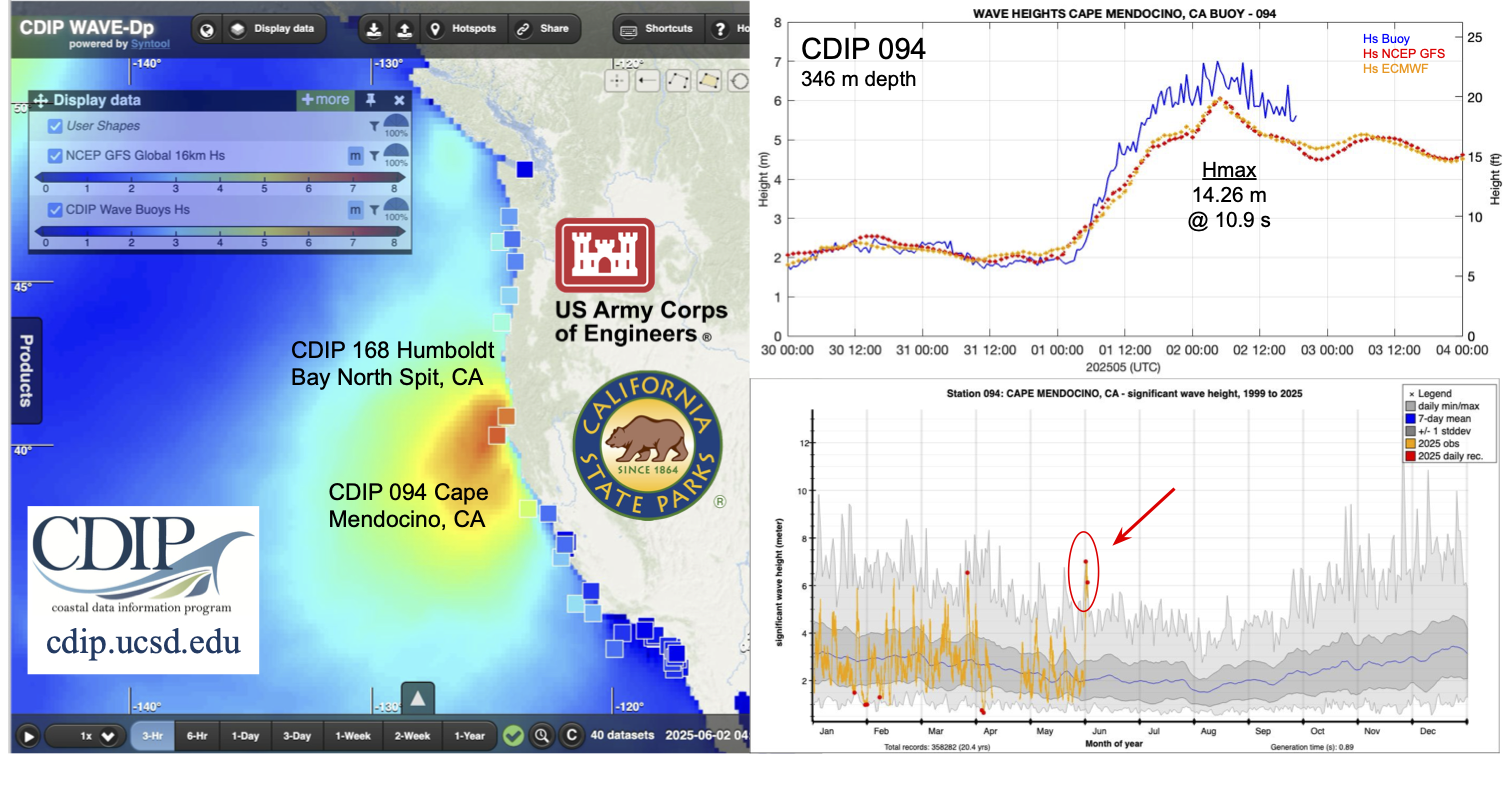The image size is (1511, 796).
Task: Click the units 'm' button for NCEP GFS layer
Action: point(355,156)
